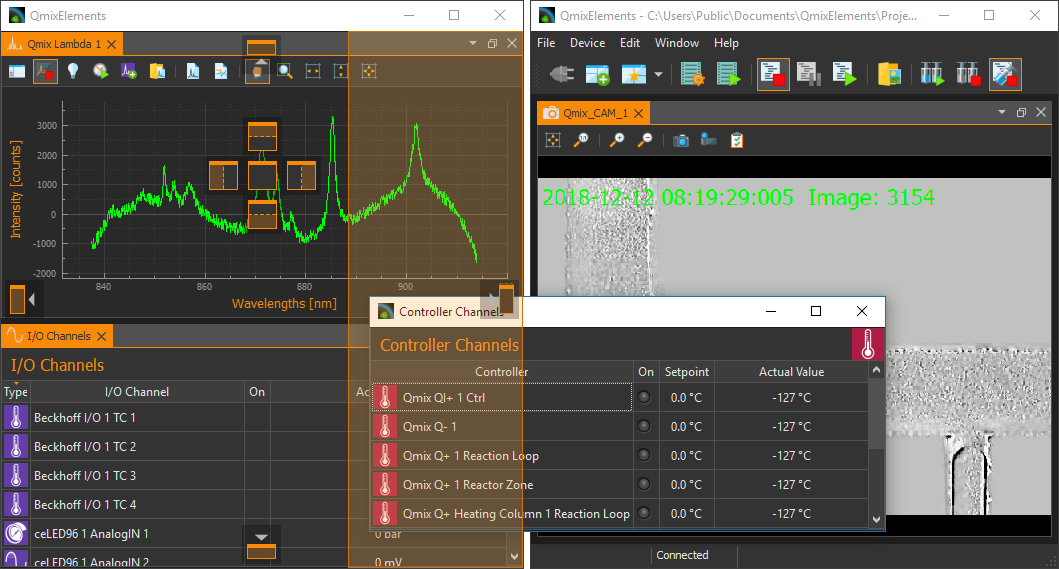Click the Setpoint column header

tap(687, 372)
